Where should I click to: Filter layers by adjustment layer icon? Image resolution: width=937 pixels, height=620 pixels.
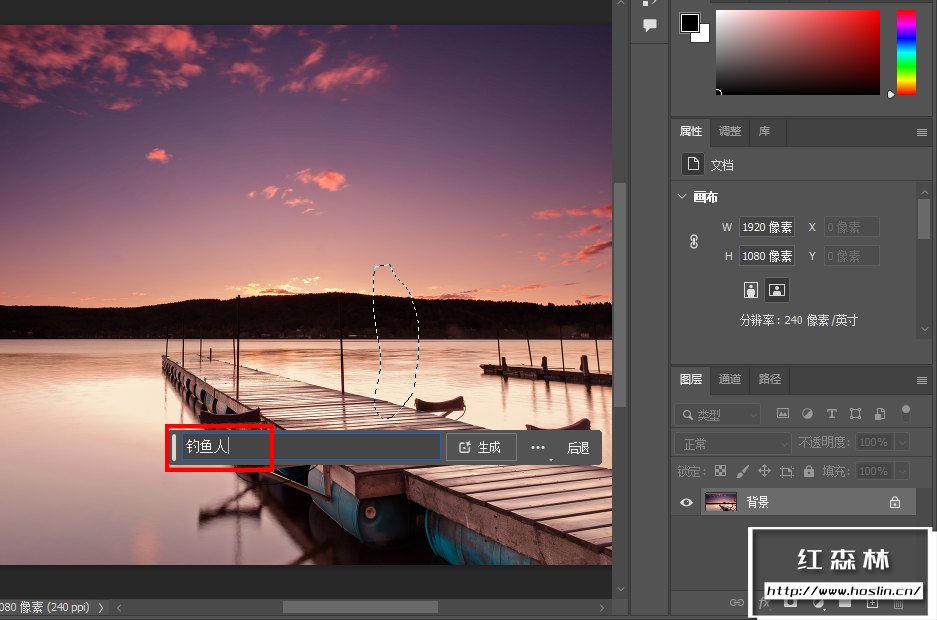tap(807, 413)
